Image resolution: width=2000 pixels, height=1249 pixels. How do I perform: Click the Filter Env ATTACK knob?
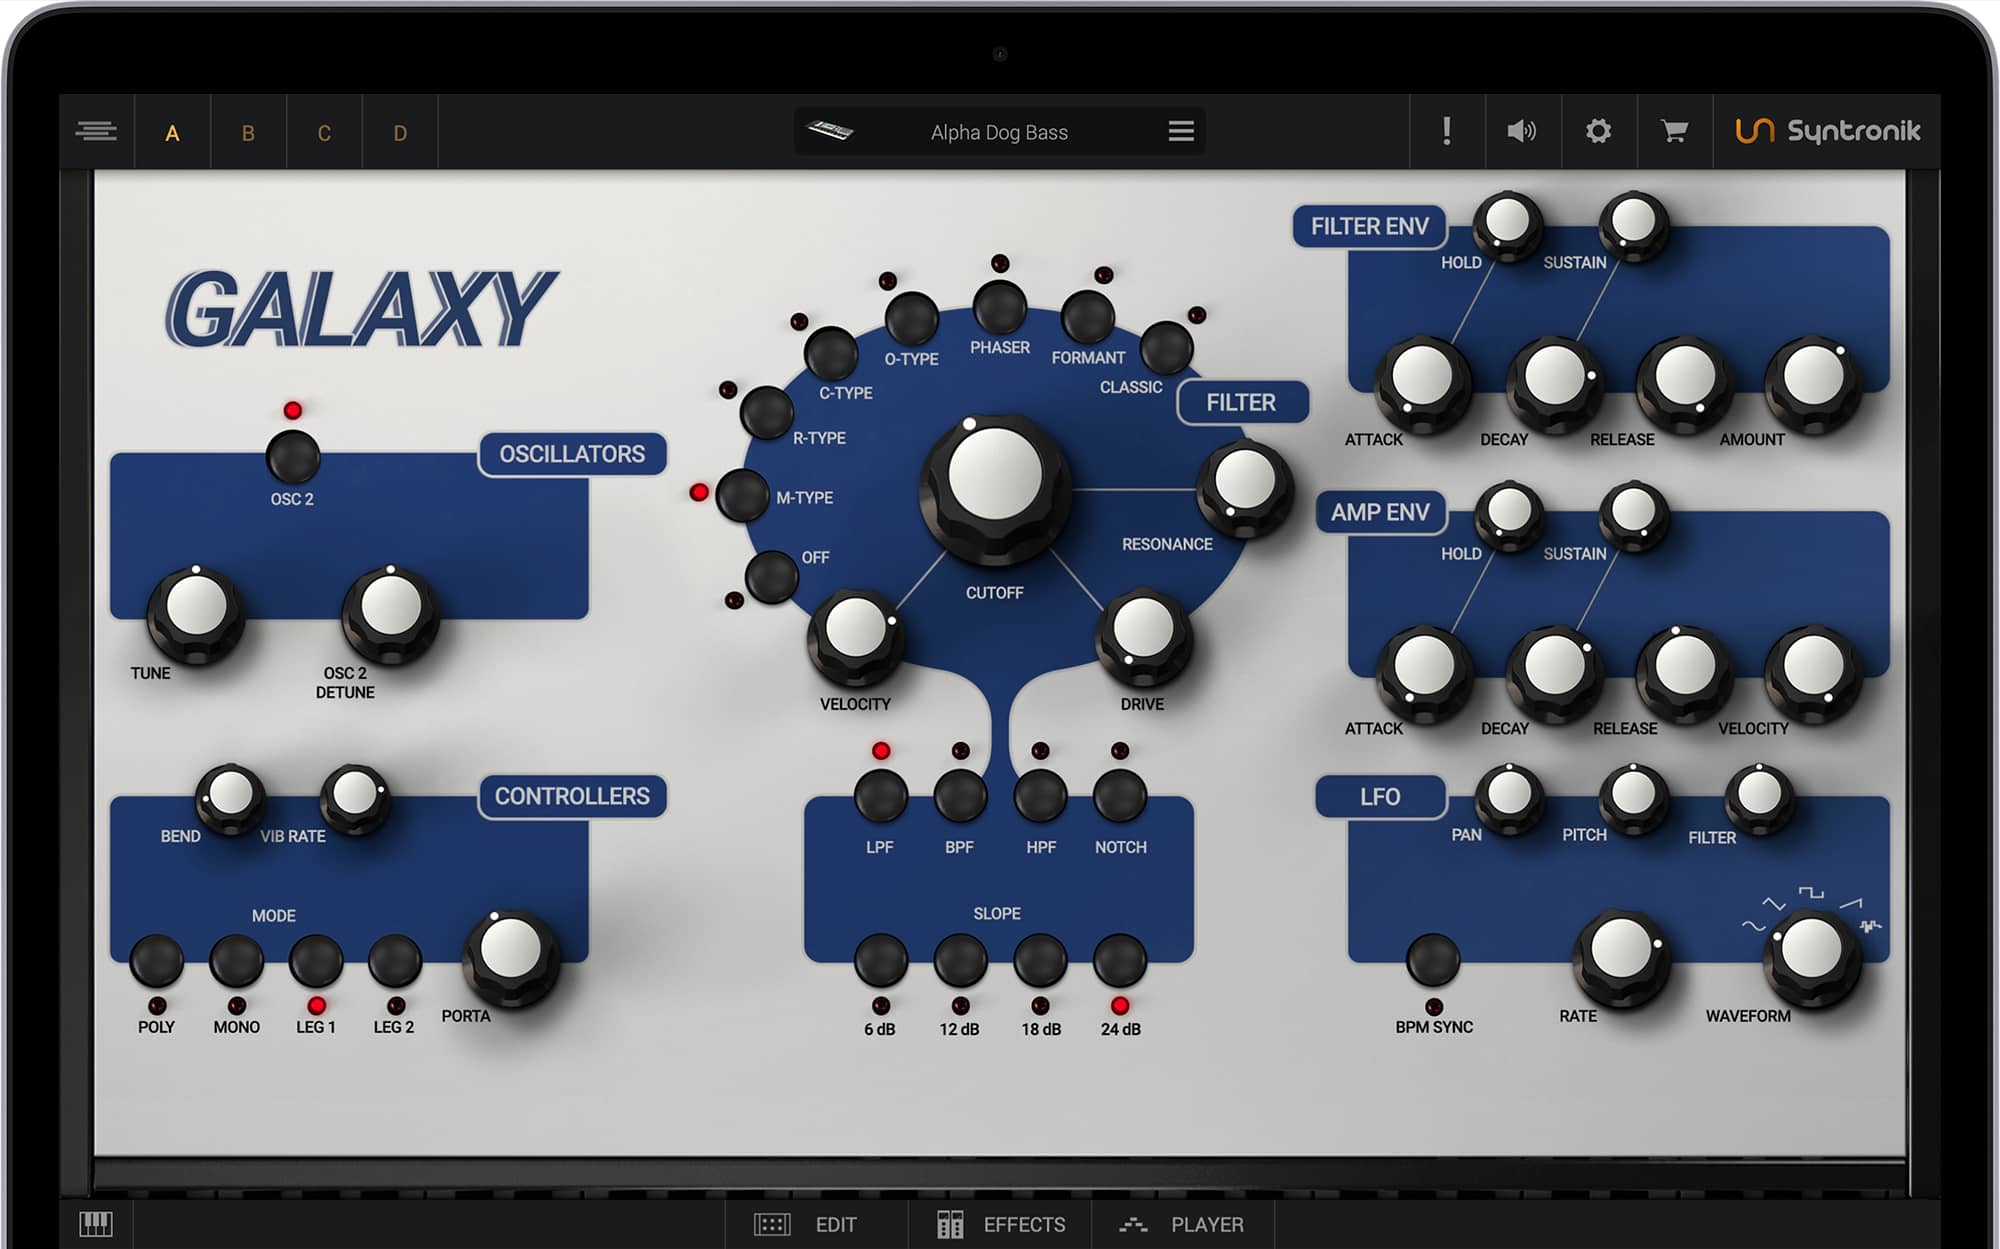coord(1422,383)
